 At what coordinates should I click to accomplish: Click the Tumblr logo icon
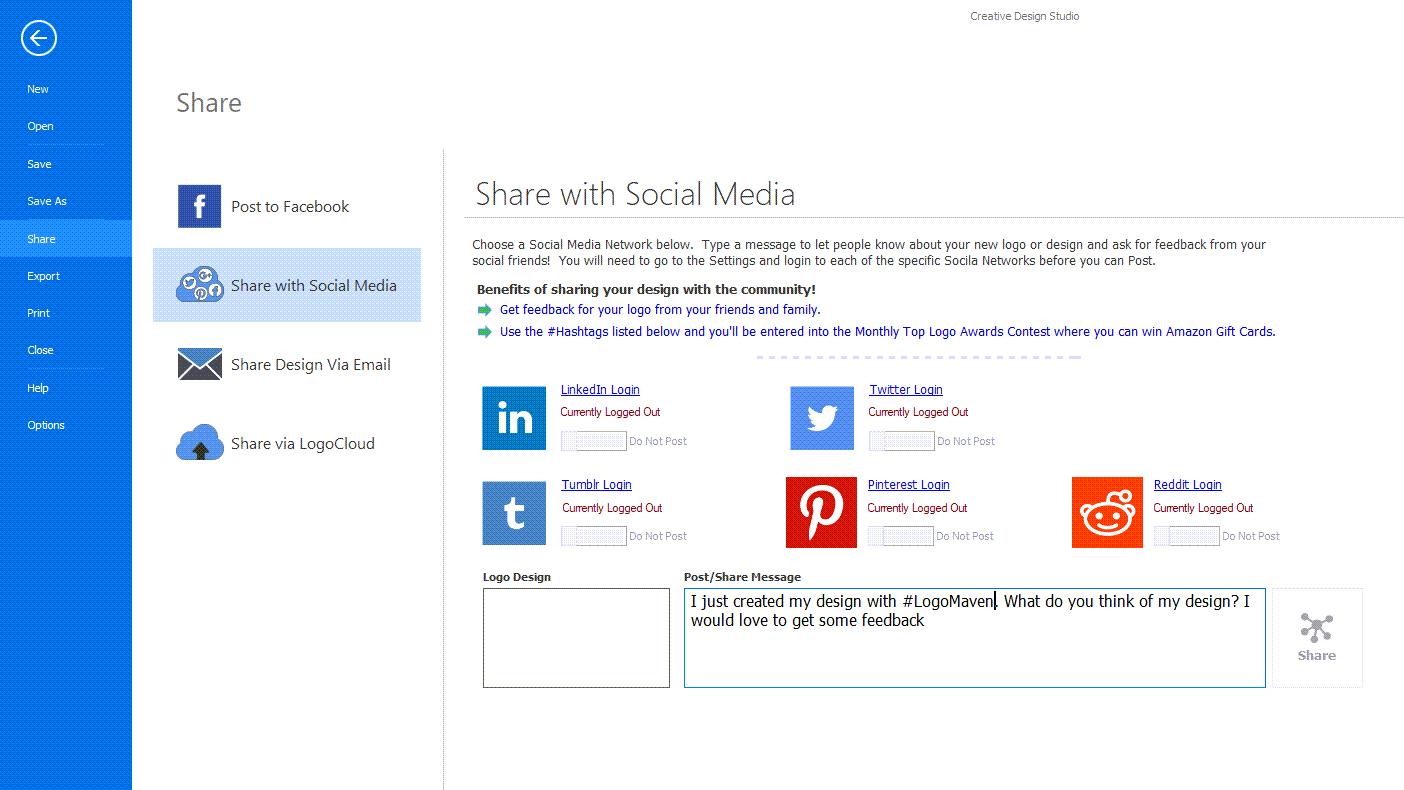(514, 513)
